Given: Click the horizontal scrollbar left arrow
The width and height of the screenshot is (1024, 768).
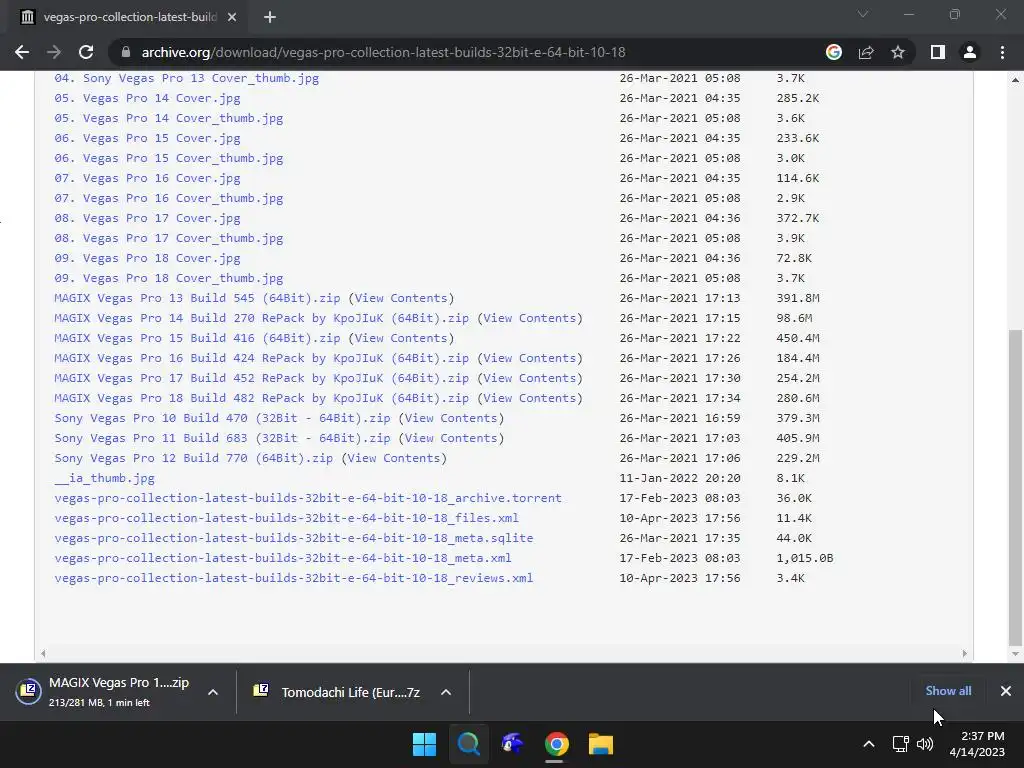Looking at the screenshot, I should click(x=43, y=653).
